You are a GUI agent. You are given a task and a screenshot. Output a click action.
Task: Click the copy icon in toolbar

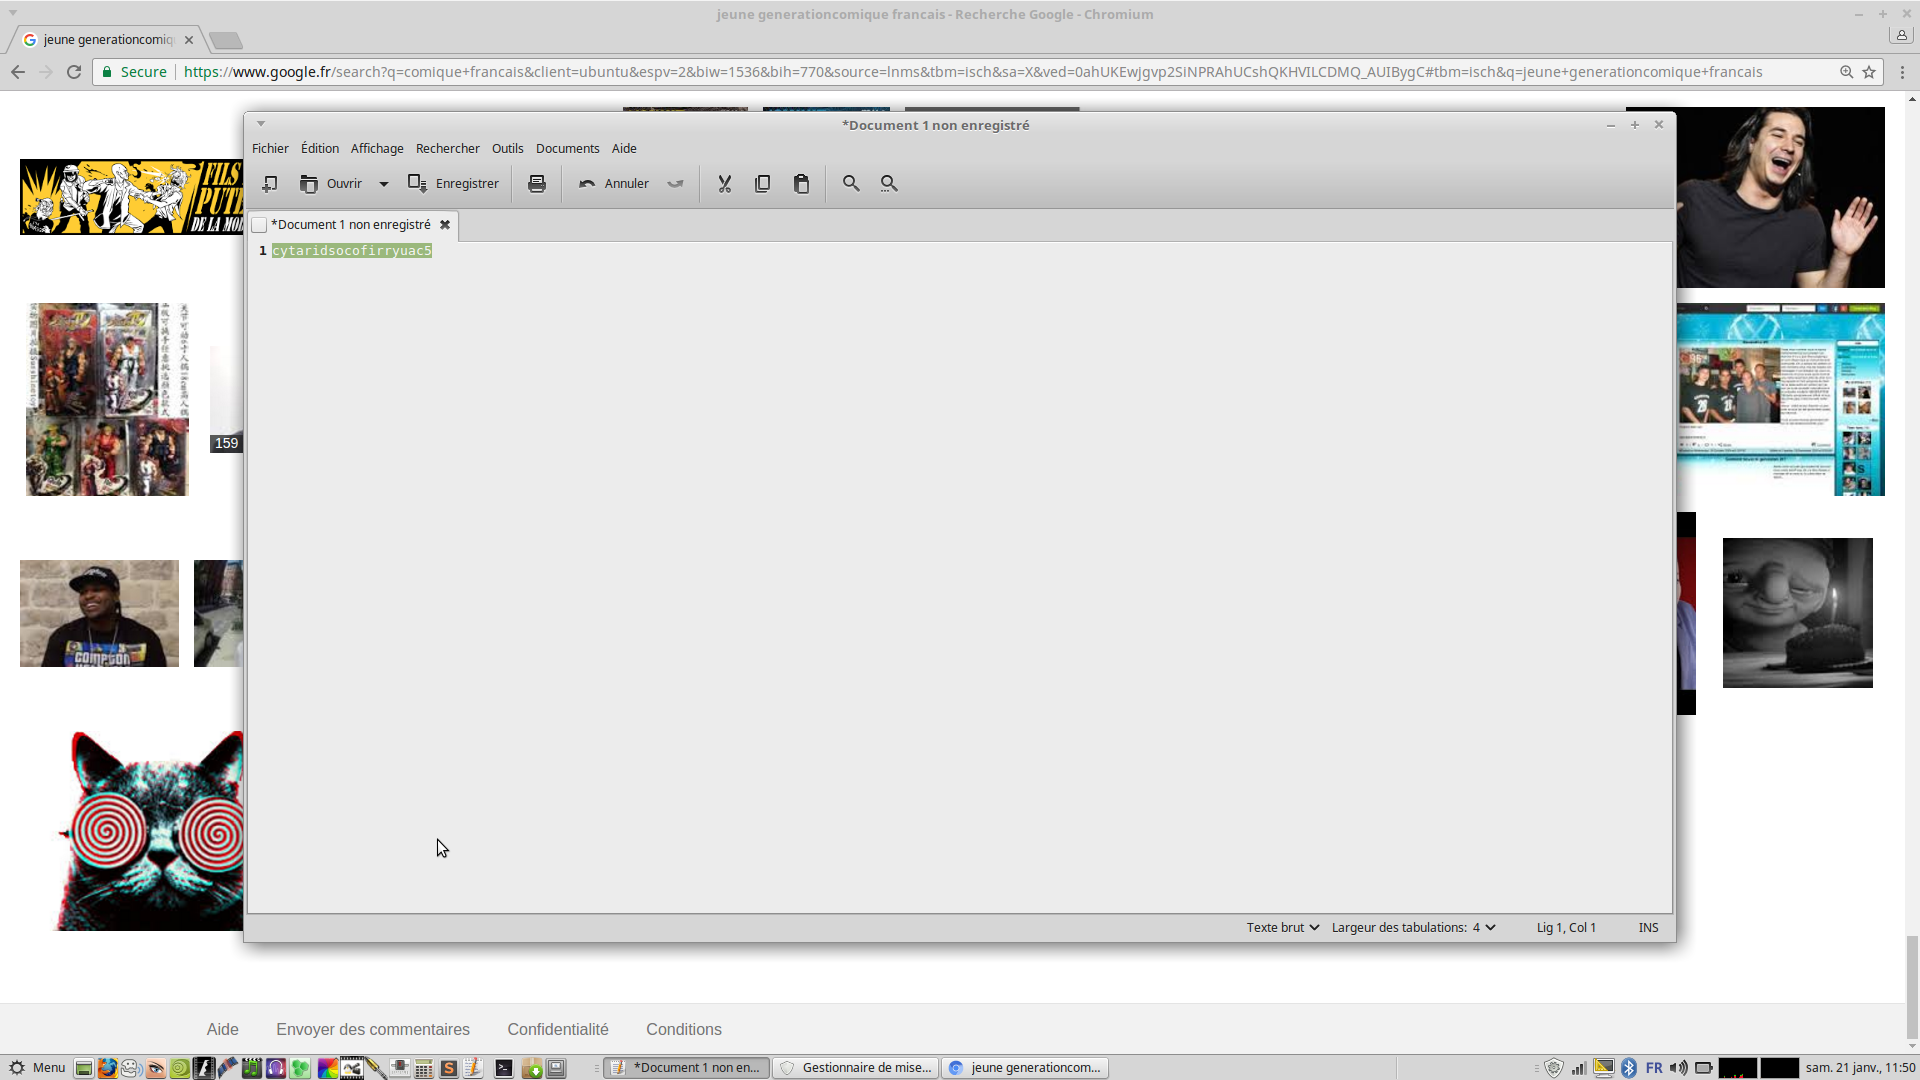(x=763, y=184)
